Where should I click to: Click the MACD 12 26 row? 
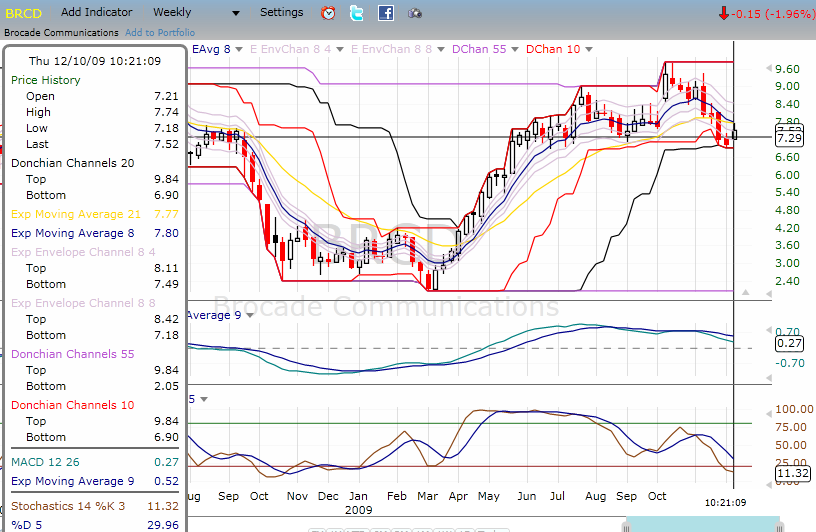(95, 462)
